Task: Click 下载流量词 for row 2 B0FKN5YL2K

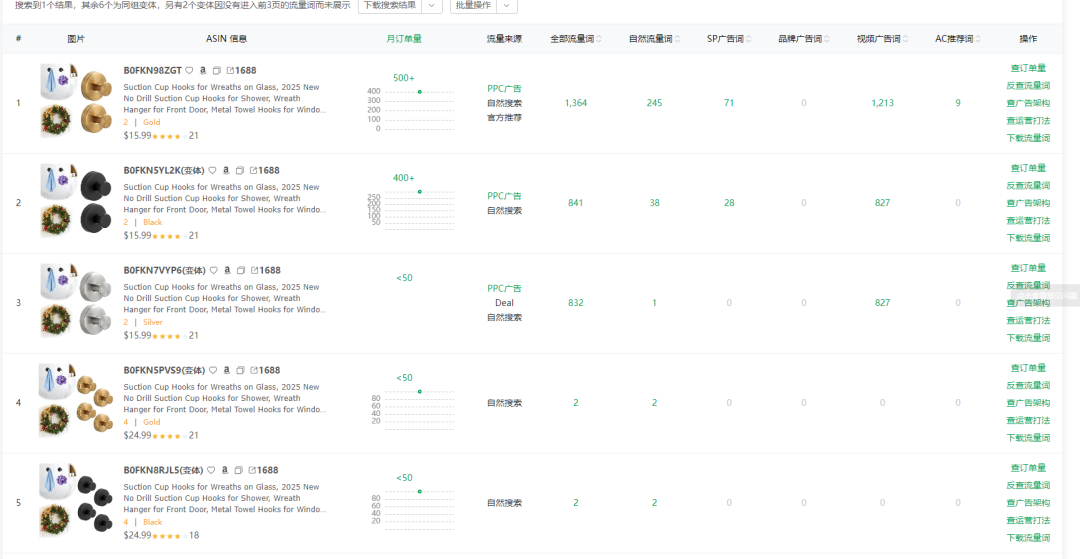Action: tap(1028, 238)
